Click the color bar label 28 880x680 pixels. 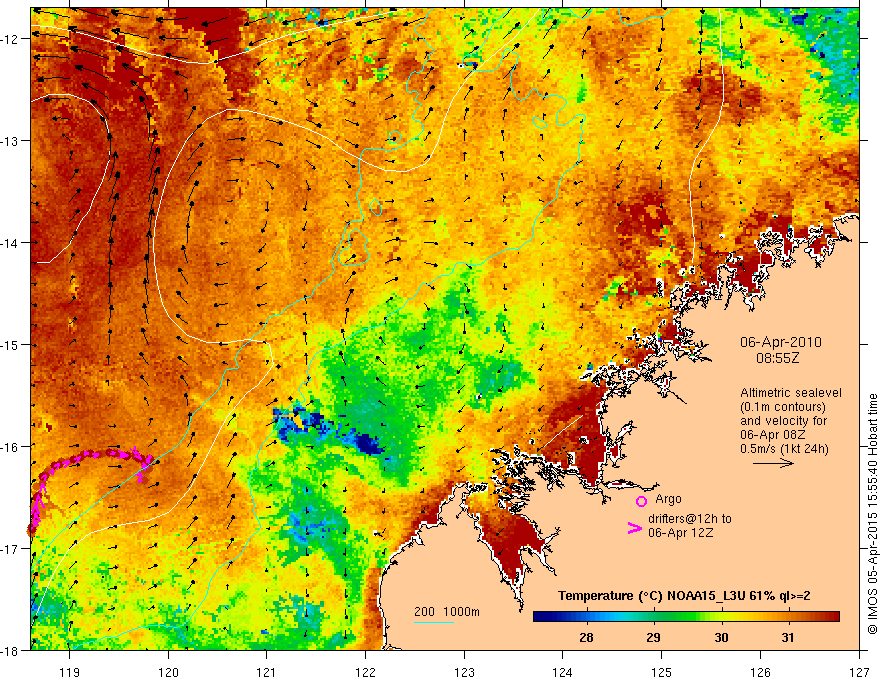(x=586, y=637)
